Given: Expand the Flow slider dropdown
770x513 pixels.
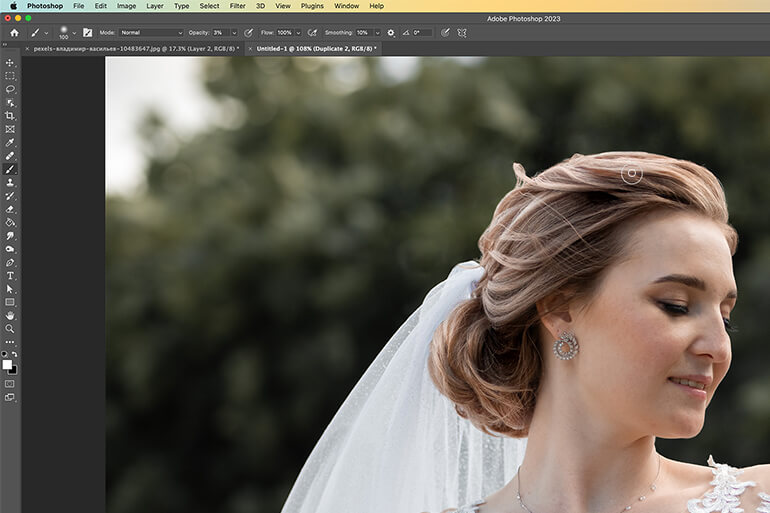Looking at the screenshot, I should point(298,33).
